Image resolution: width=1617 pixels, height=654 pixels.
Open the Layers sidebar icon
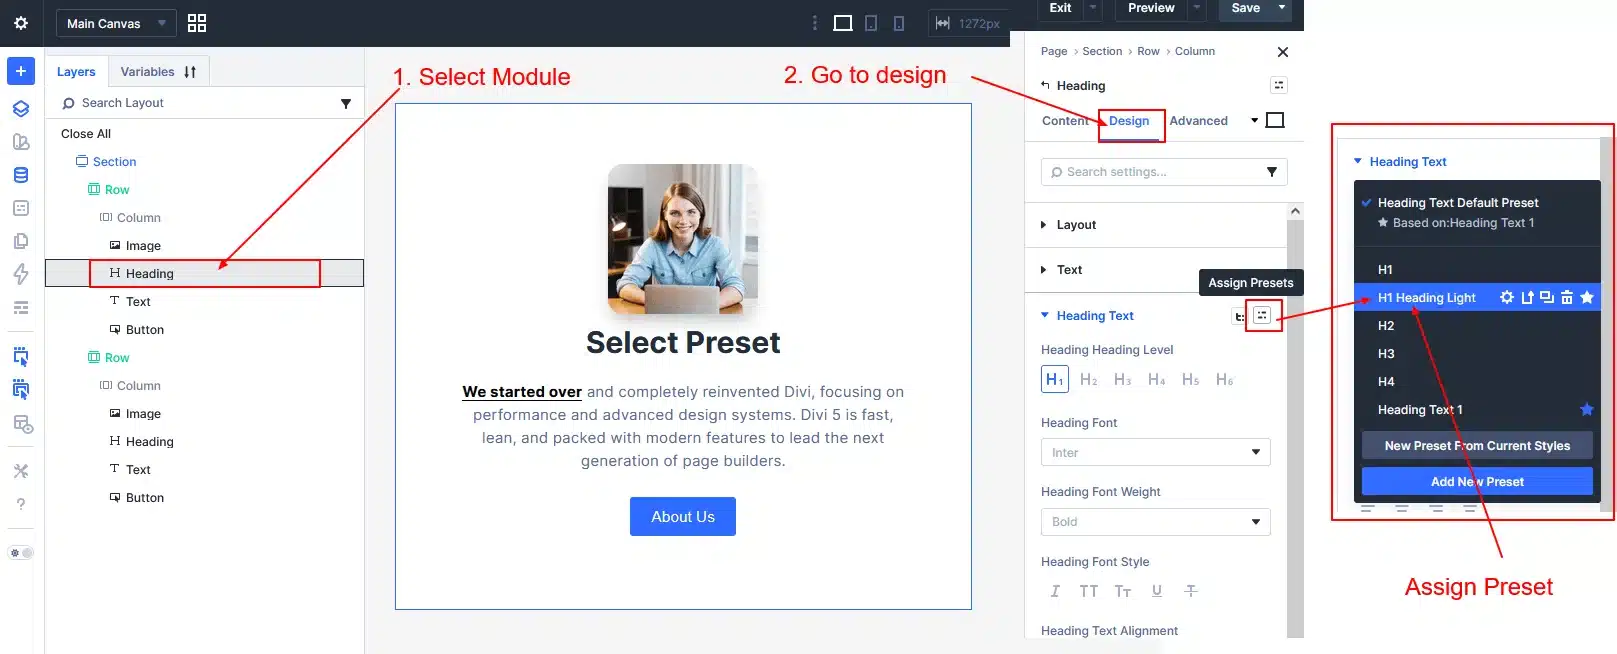(x=21, y=108)
